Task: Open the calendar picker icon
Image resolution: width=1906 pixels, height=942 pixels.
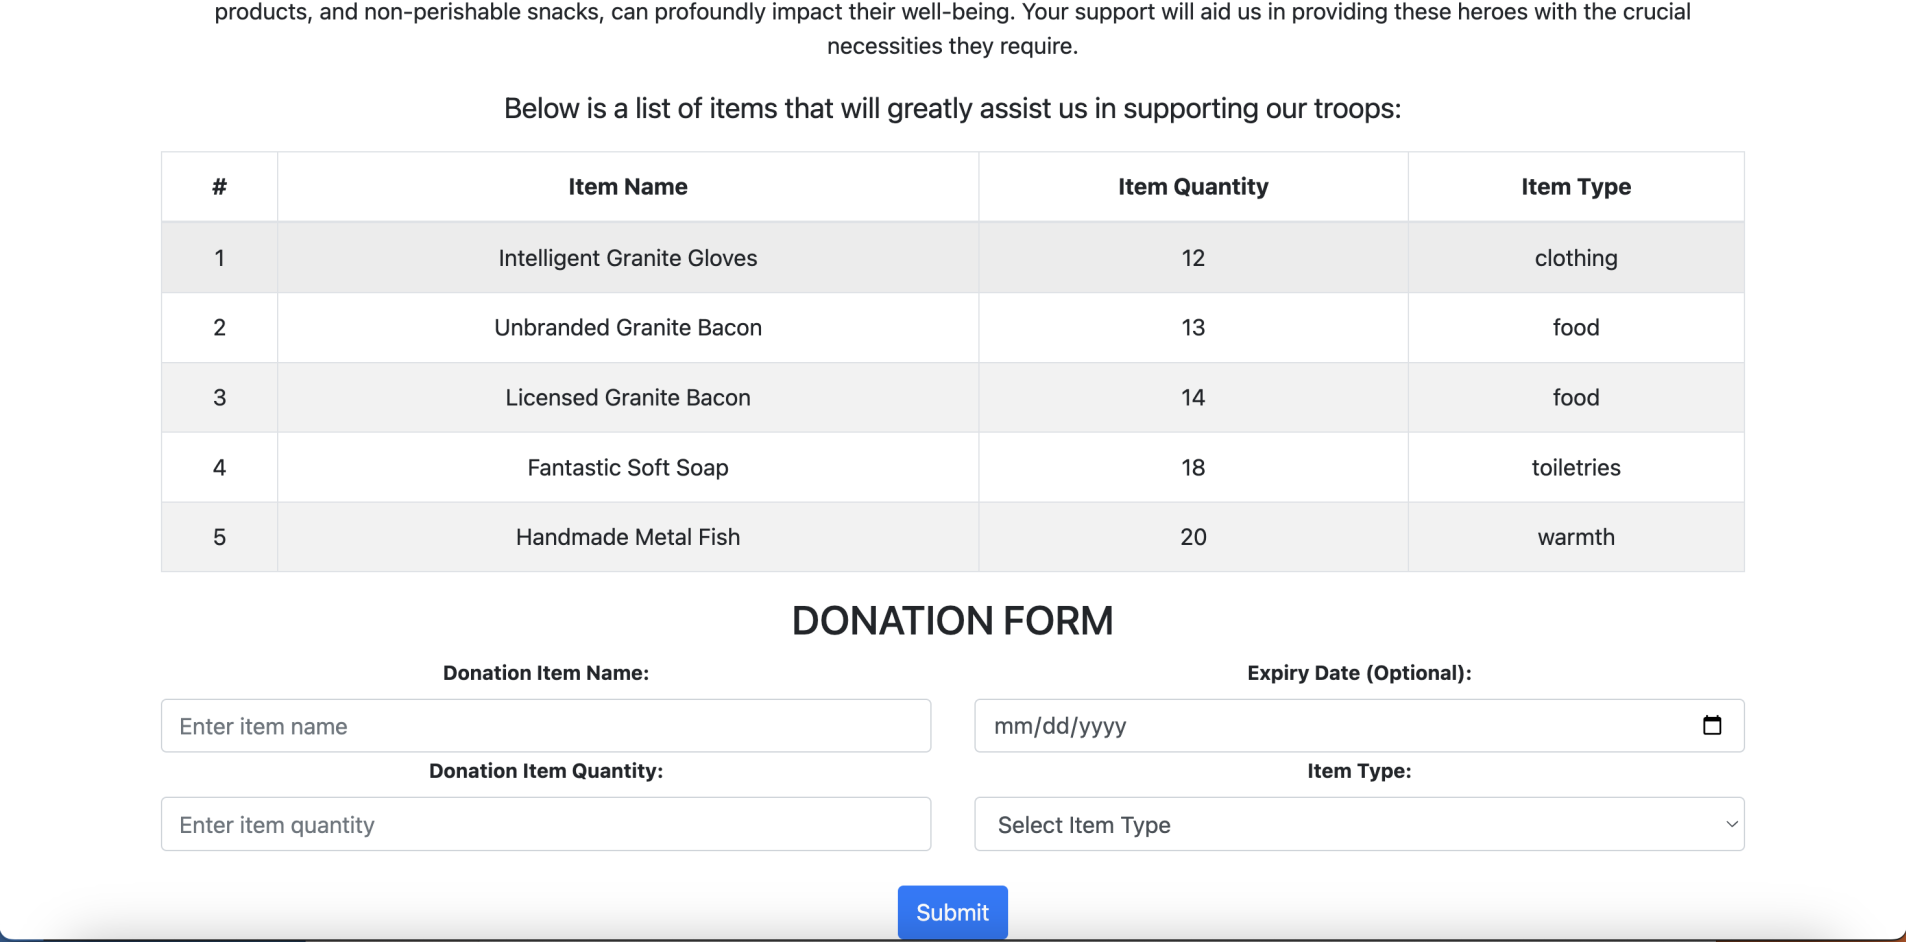Action: tap(1712, 725)
